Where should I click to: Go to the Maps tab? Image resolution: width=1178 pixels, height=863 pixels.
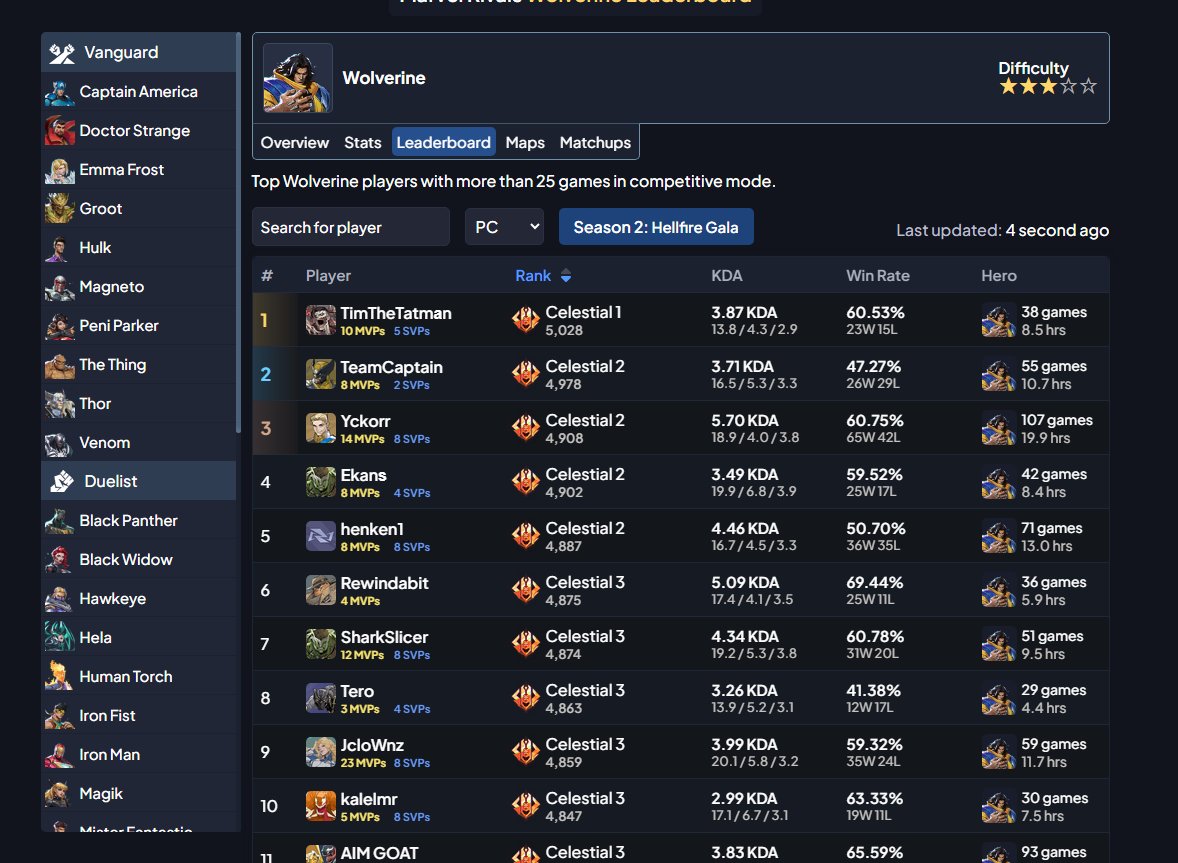coord(525,143)
